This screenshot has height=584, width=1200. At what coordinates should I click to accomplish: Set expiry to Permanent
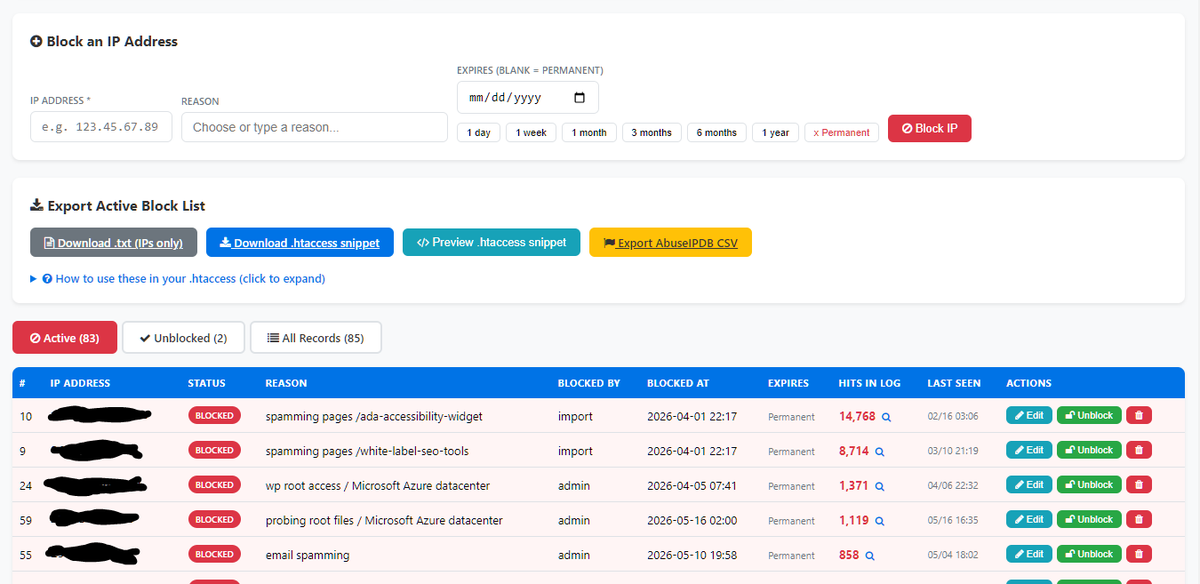[x=841, y=132]
